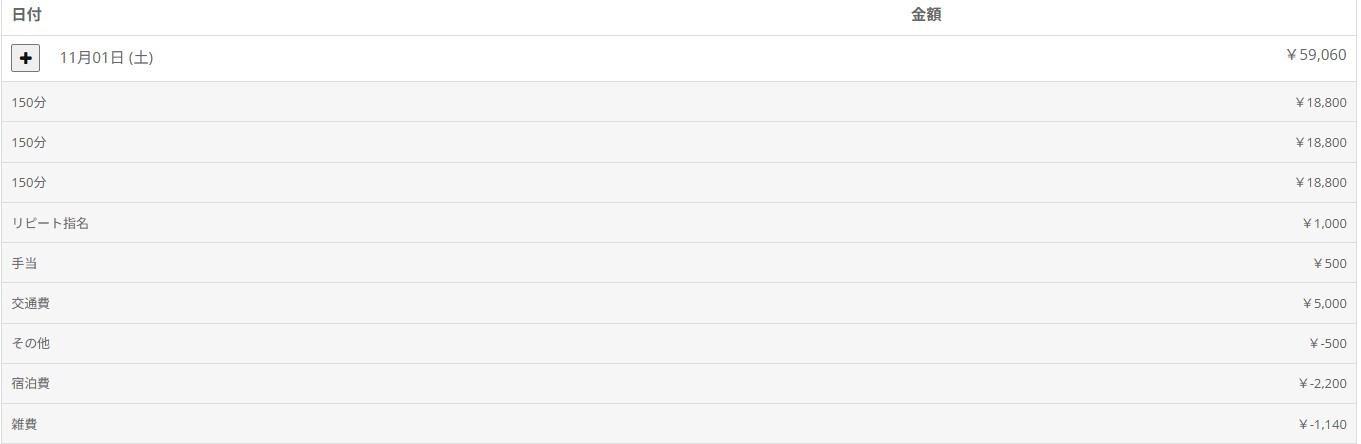
Task: Select the 11月01日 (土) date label
Action: 106,58
